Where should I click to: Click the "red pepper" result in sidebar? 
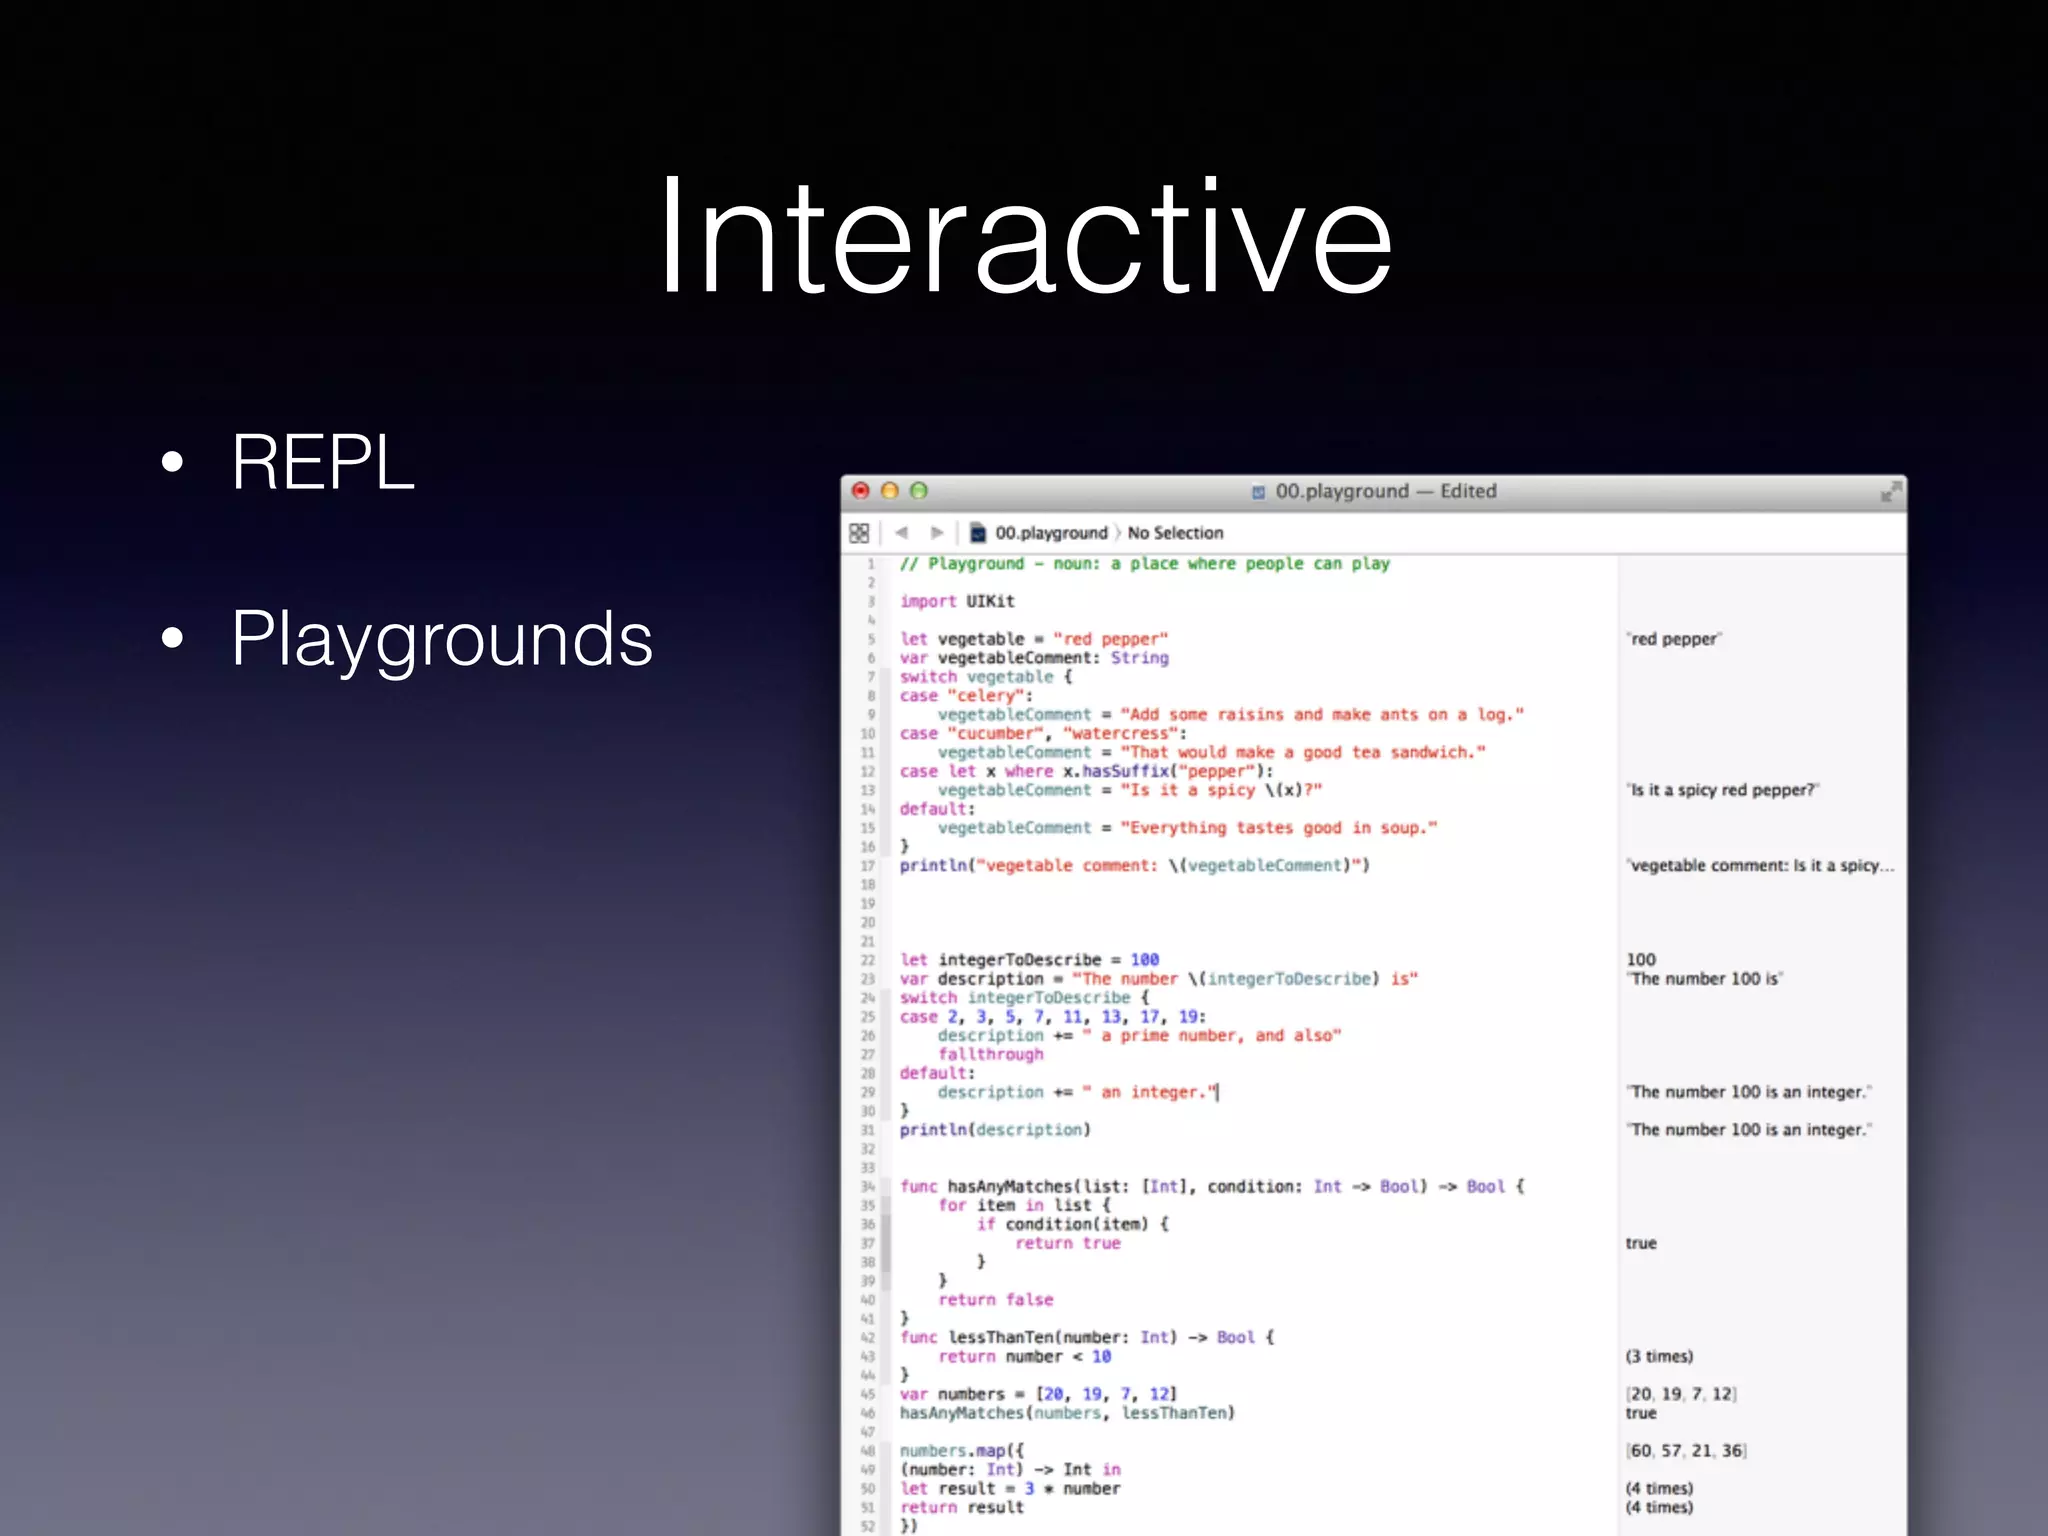(1674, 639)
